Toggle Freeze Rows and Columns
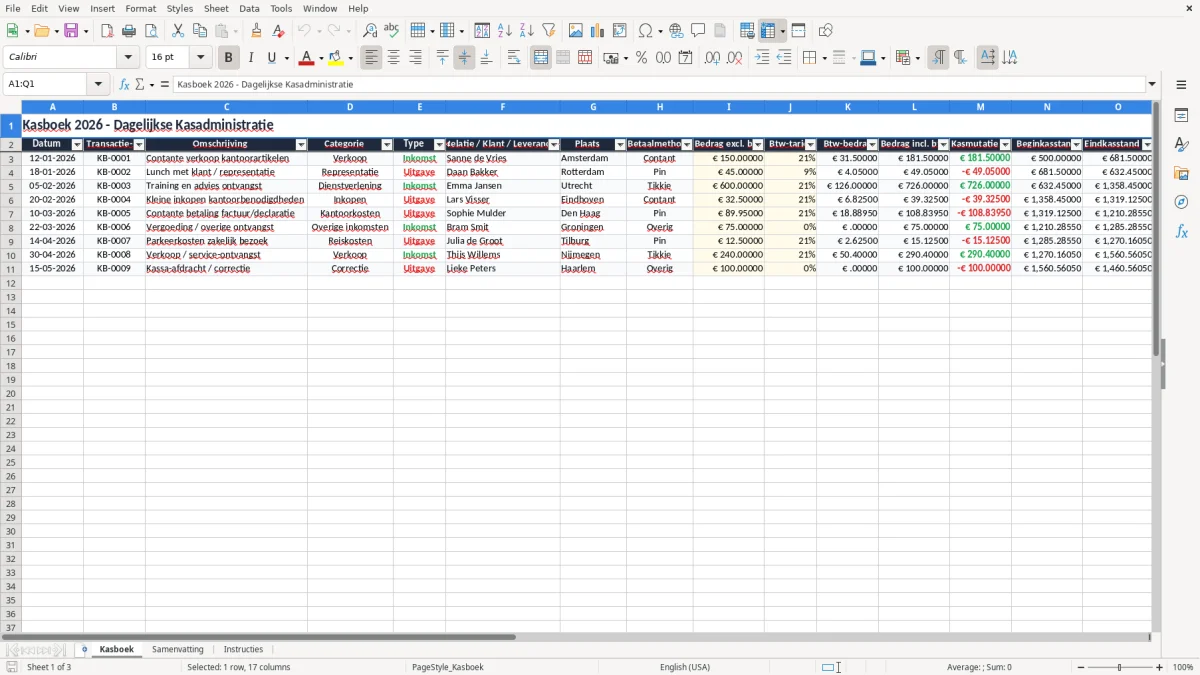The image size is (1200, 675). tap(768, 31)
